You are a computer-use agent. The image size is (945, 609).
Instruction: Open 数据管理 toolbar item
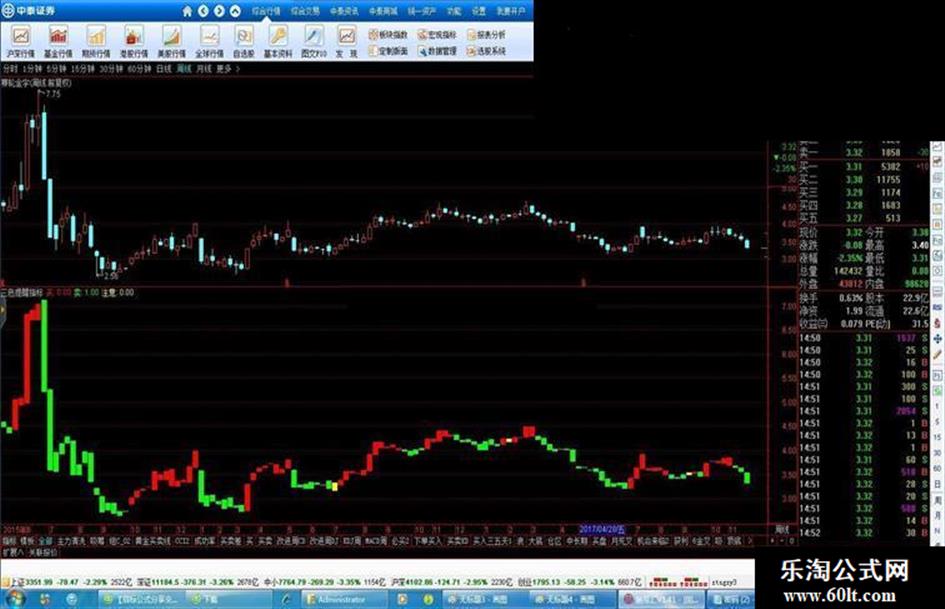[x=437, y=51]
